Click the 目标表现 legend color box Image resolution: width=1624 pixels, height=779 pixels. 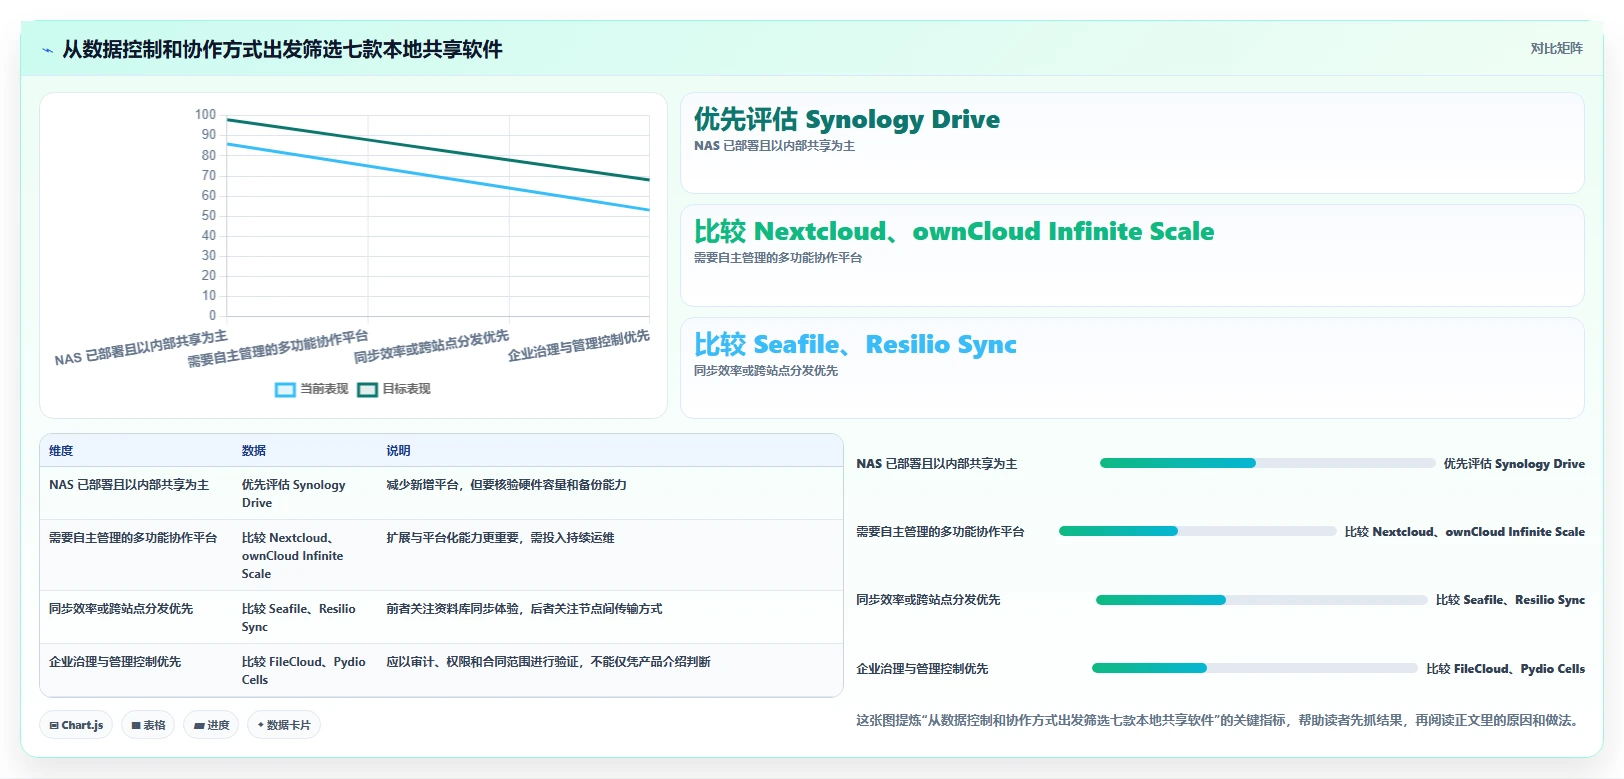pos(367,389)
